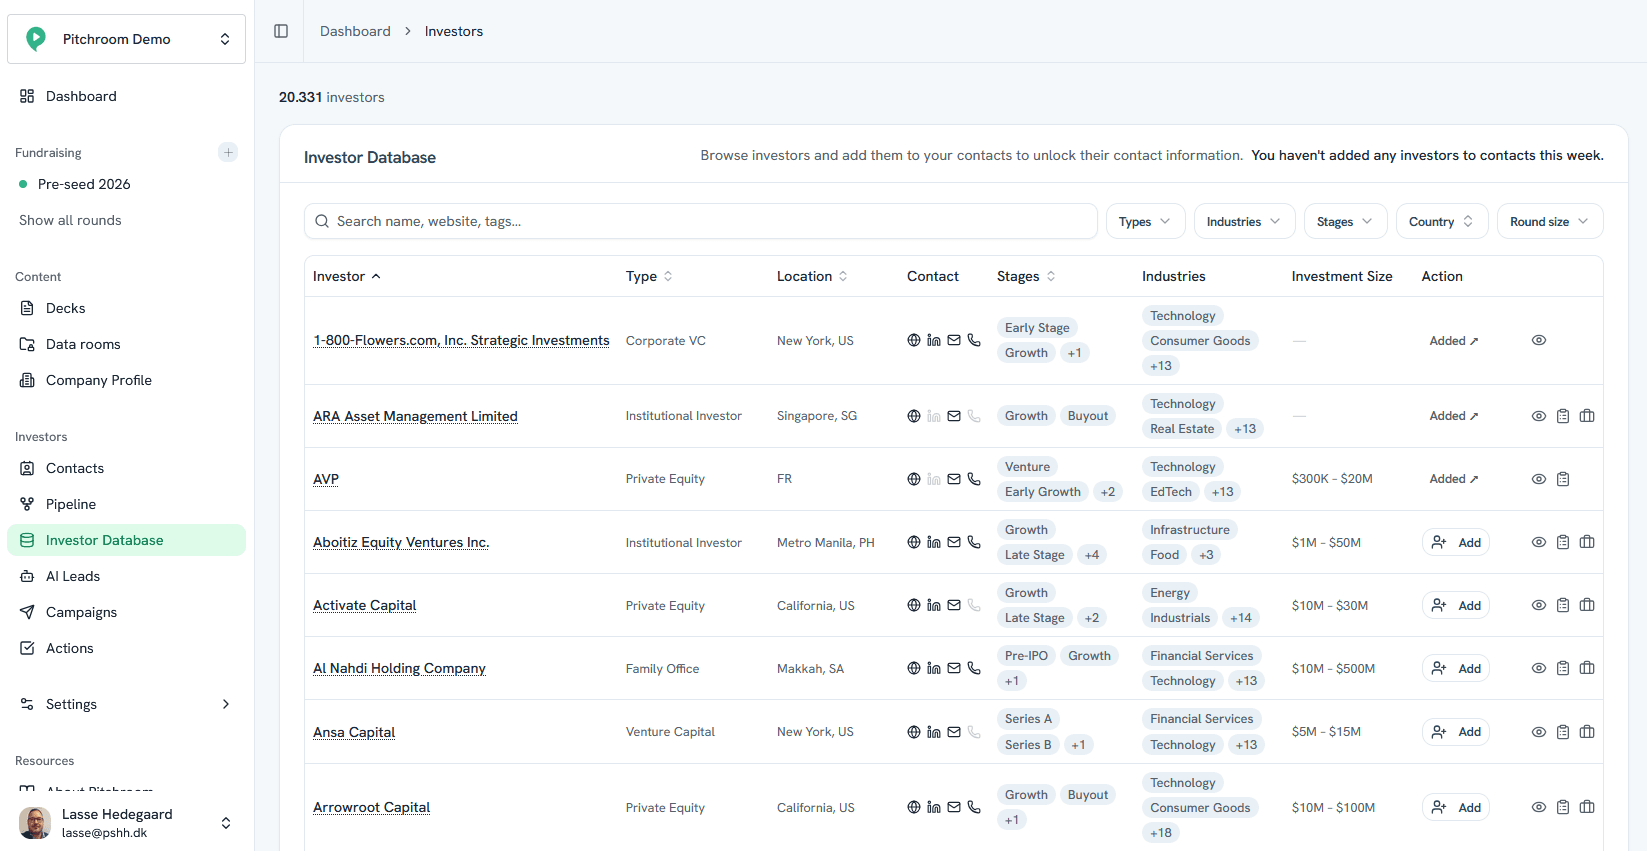
Task: Go to Dashboard in the sidebar
Action: pos(126,96)
